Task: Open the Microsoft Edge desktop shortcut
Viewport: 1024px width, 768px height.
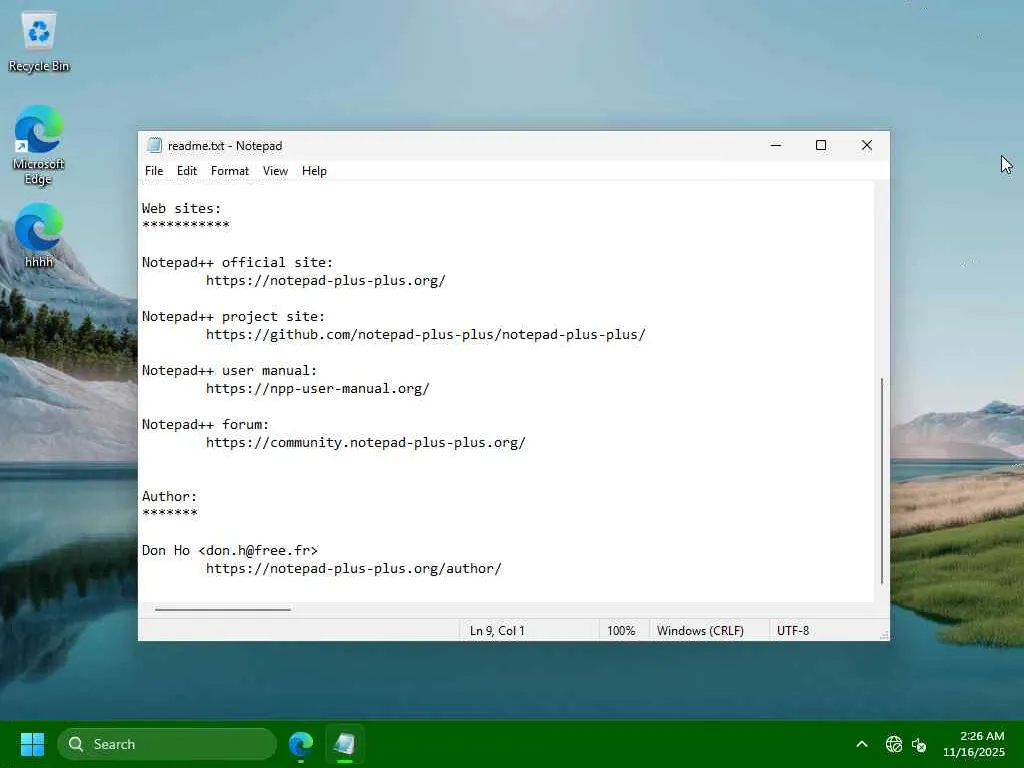Action: click(x=39, y=145)
